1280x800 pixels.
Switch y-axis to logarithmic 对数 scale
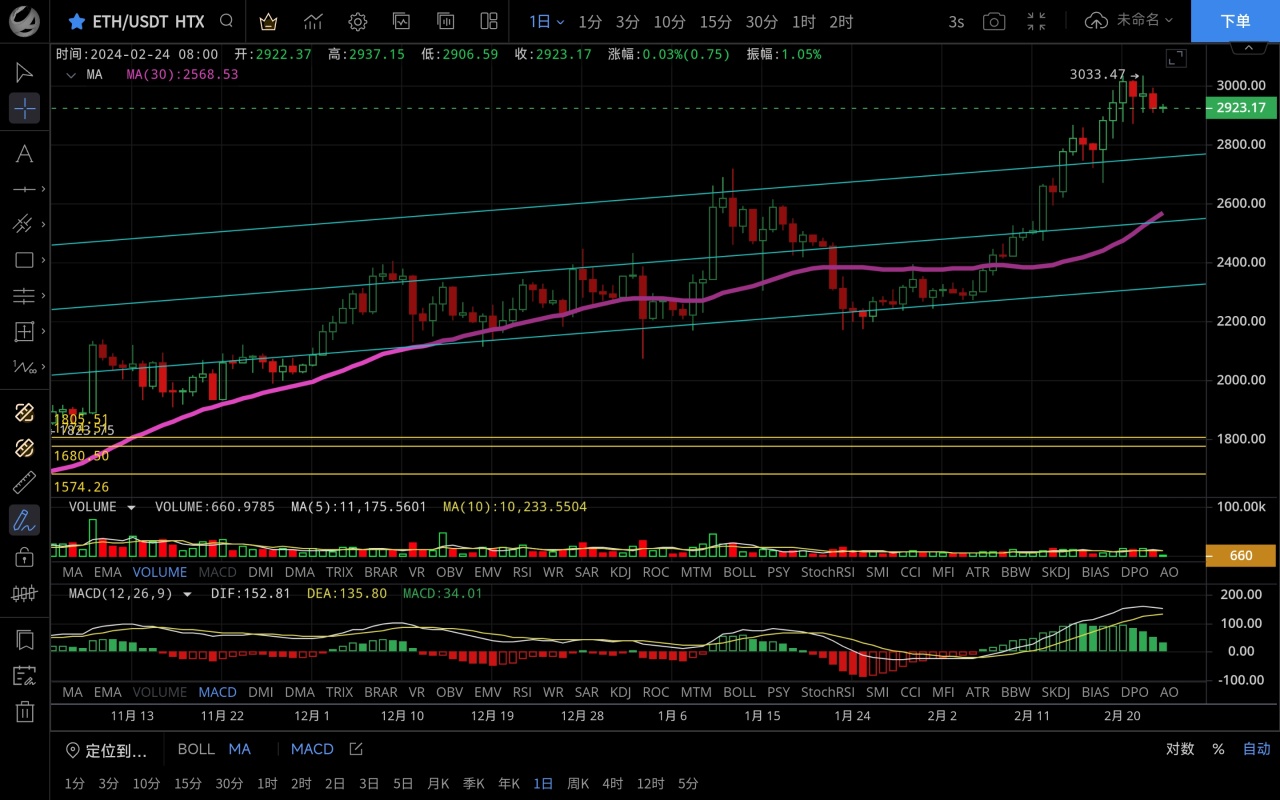coord(1180,749)
